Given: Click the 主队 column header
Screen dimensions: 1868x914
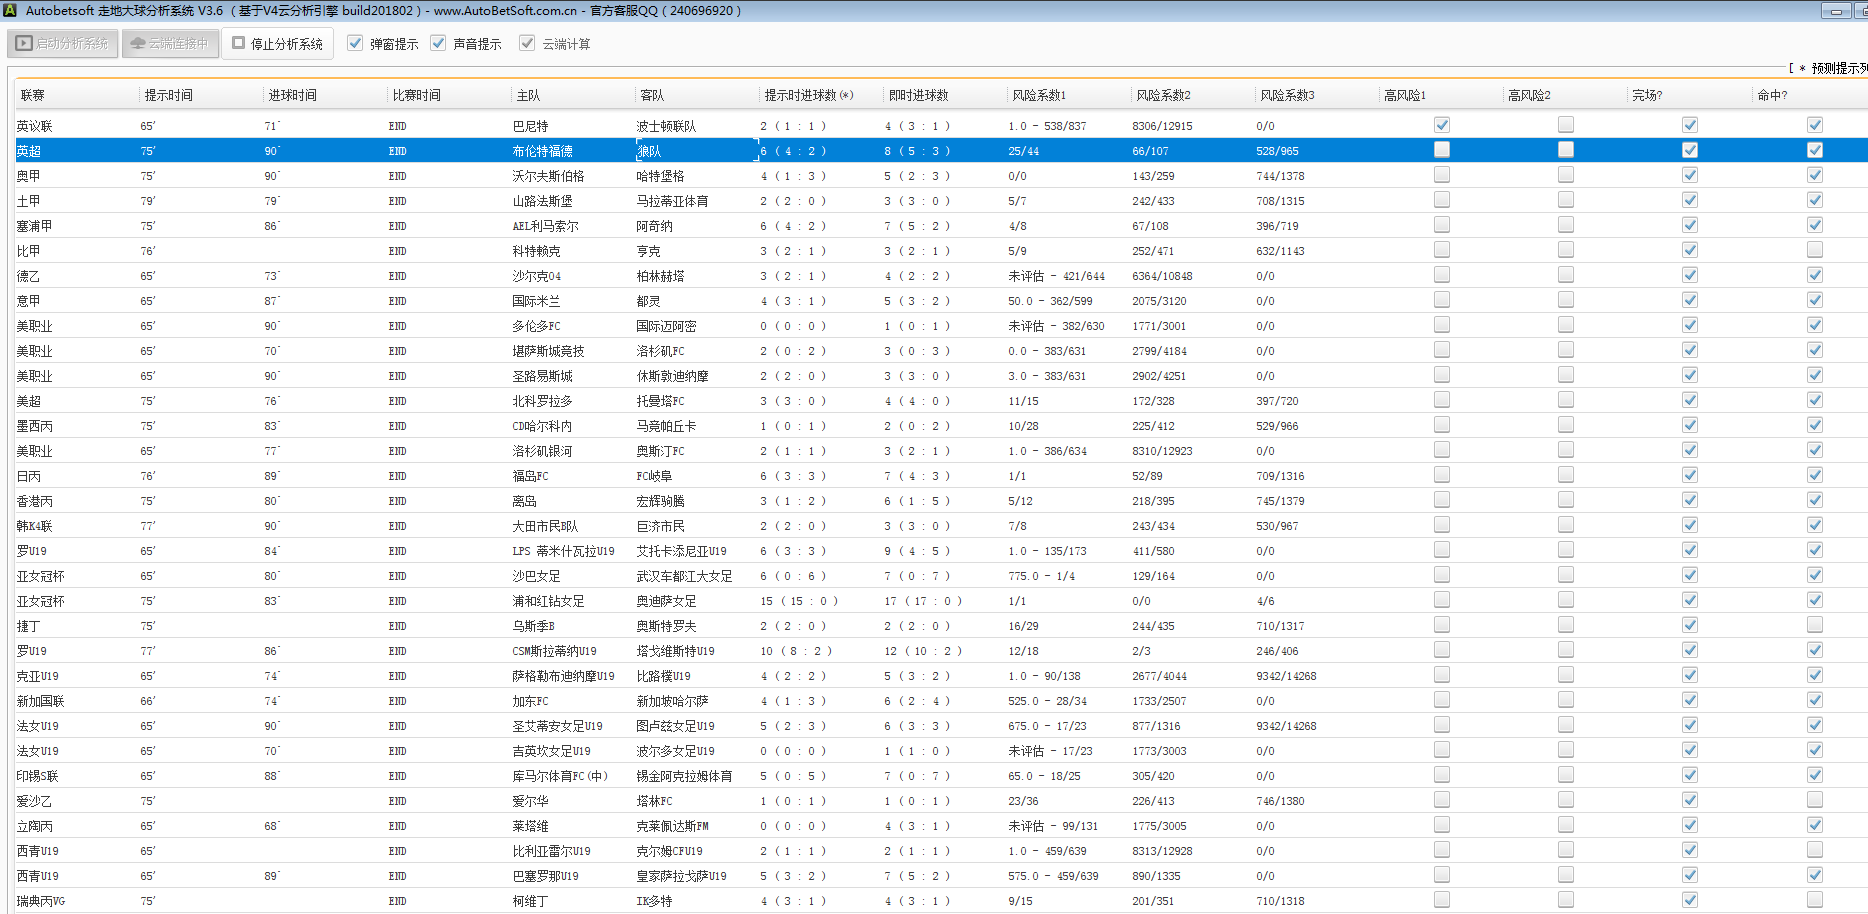Looking at the screenshot, I should [528, 96].
